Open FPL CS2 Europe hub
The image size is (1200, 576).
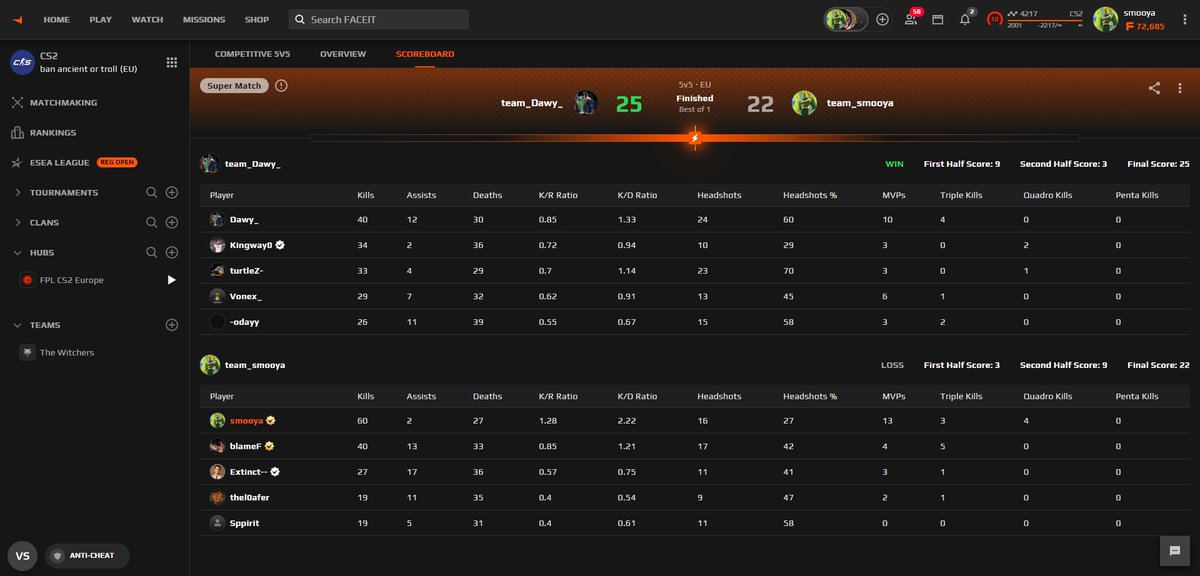click(71, 280)
